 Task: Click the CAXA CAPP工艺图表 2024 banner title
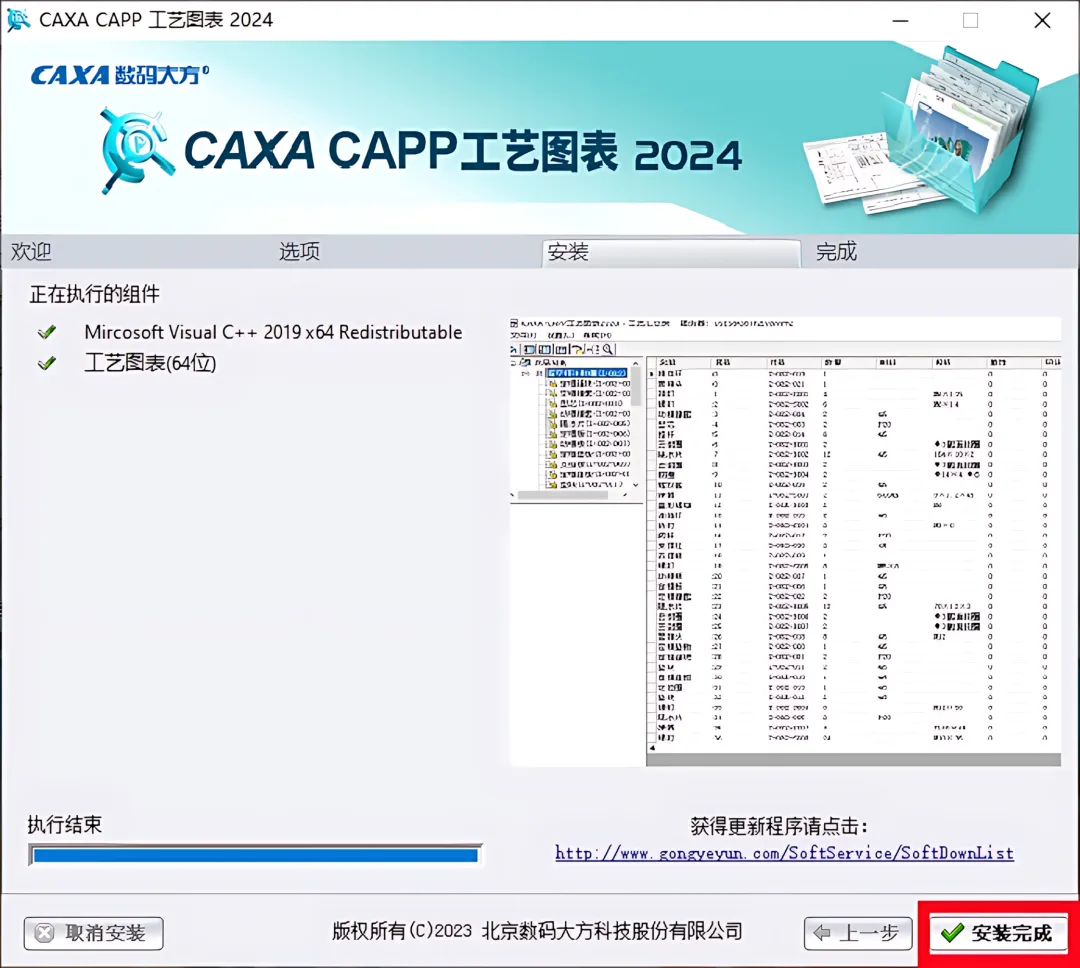(463, 151)
